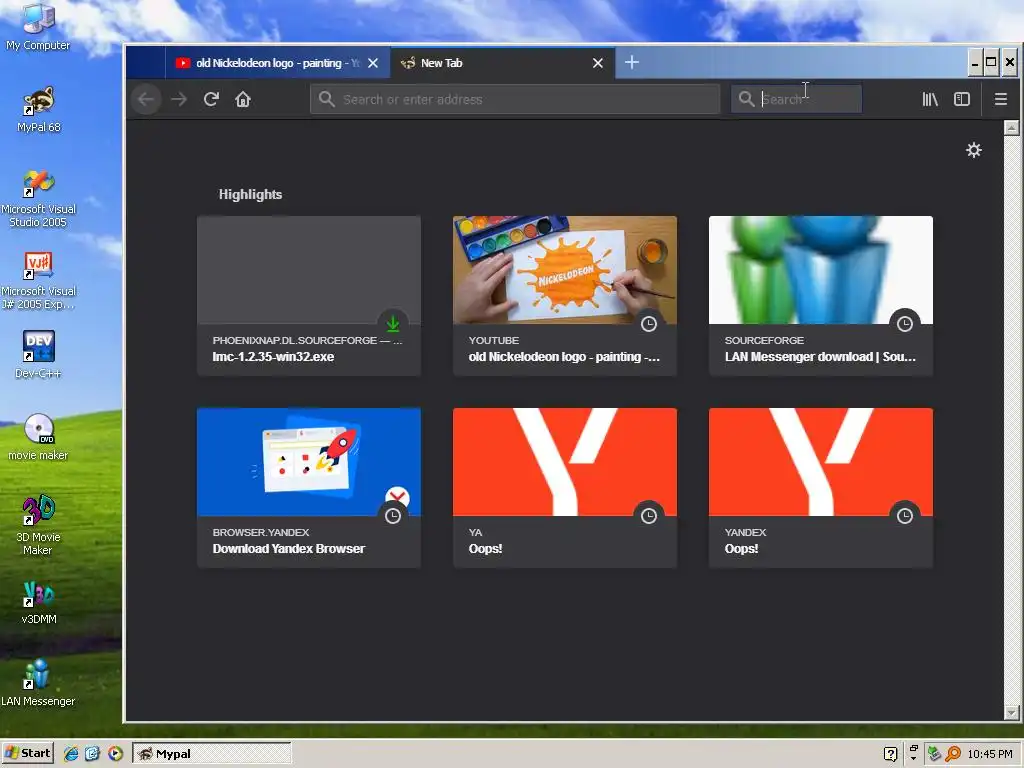
Task: Launch Internet Explorer from quick launch
Action: tap(71, 754)
